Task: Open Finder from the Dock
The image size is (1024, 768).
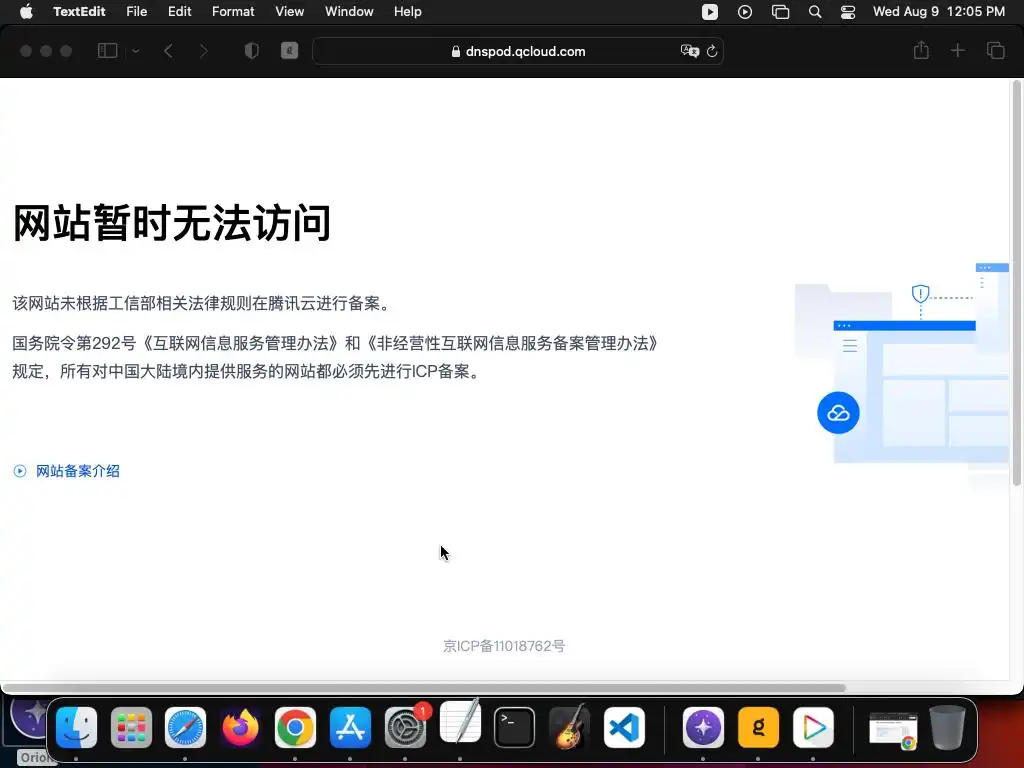Action: click(x=76, y=728)
